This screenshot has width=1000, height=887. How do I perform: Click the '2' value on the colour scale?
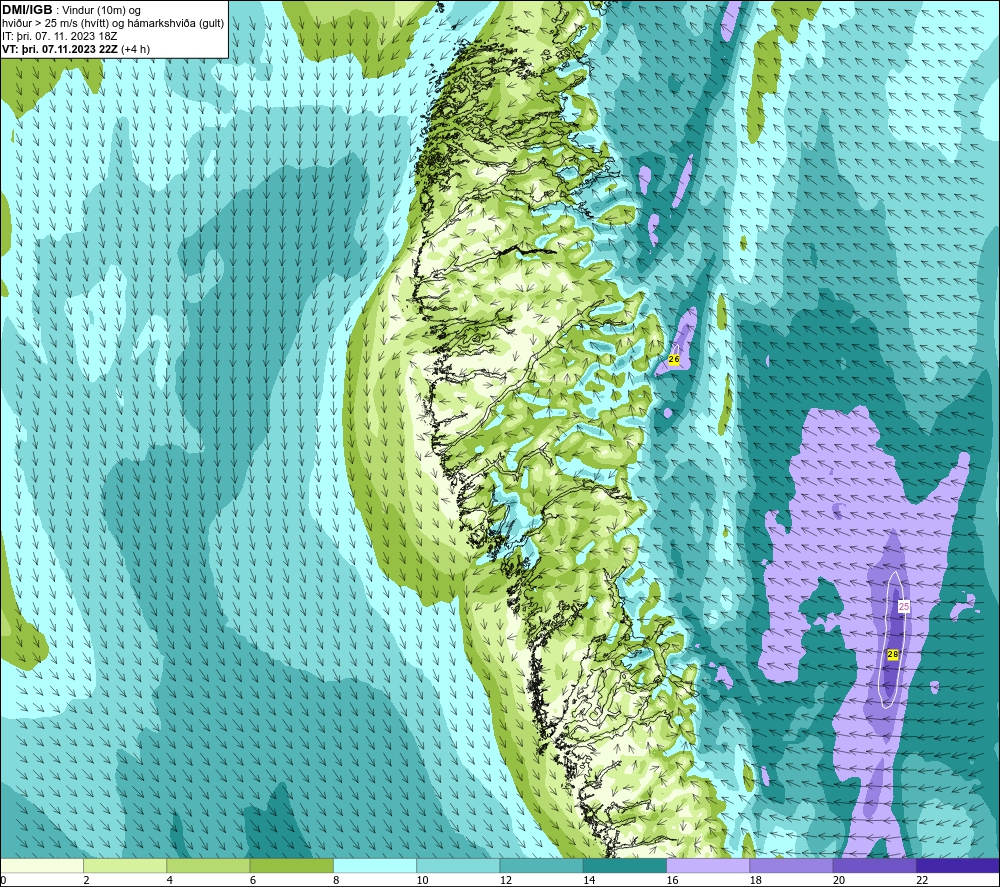[86, 880]
